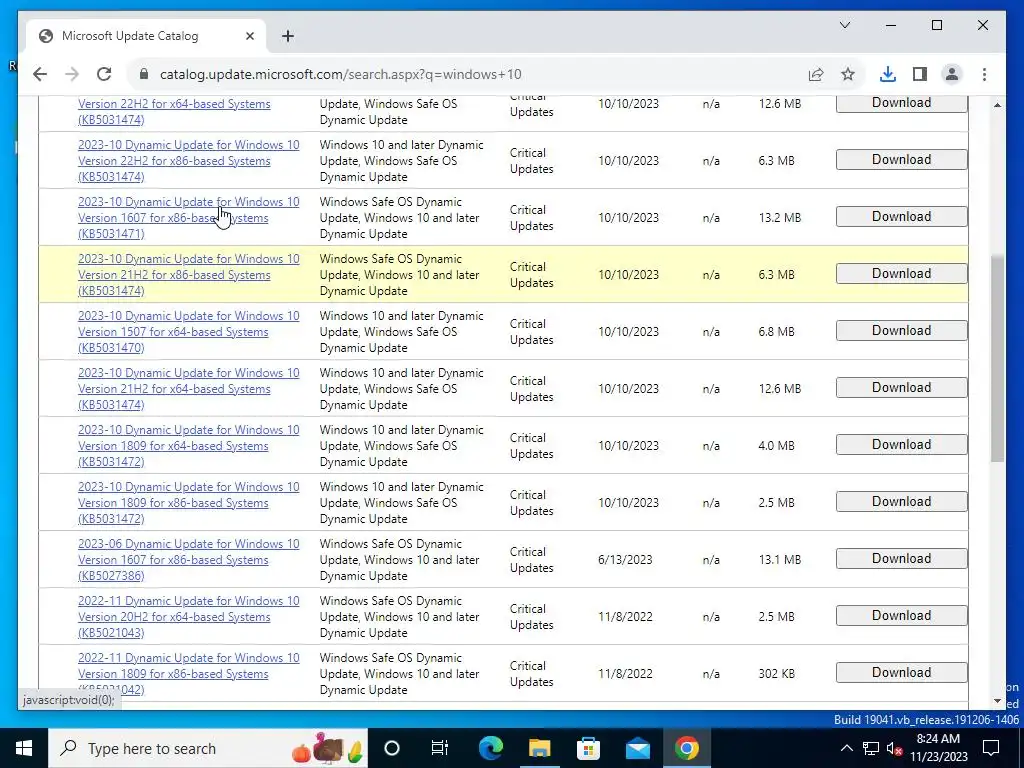Click the page scrollbar down arrow
The height and width of the screenshot is (768, 1024).
point(997,701)
